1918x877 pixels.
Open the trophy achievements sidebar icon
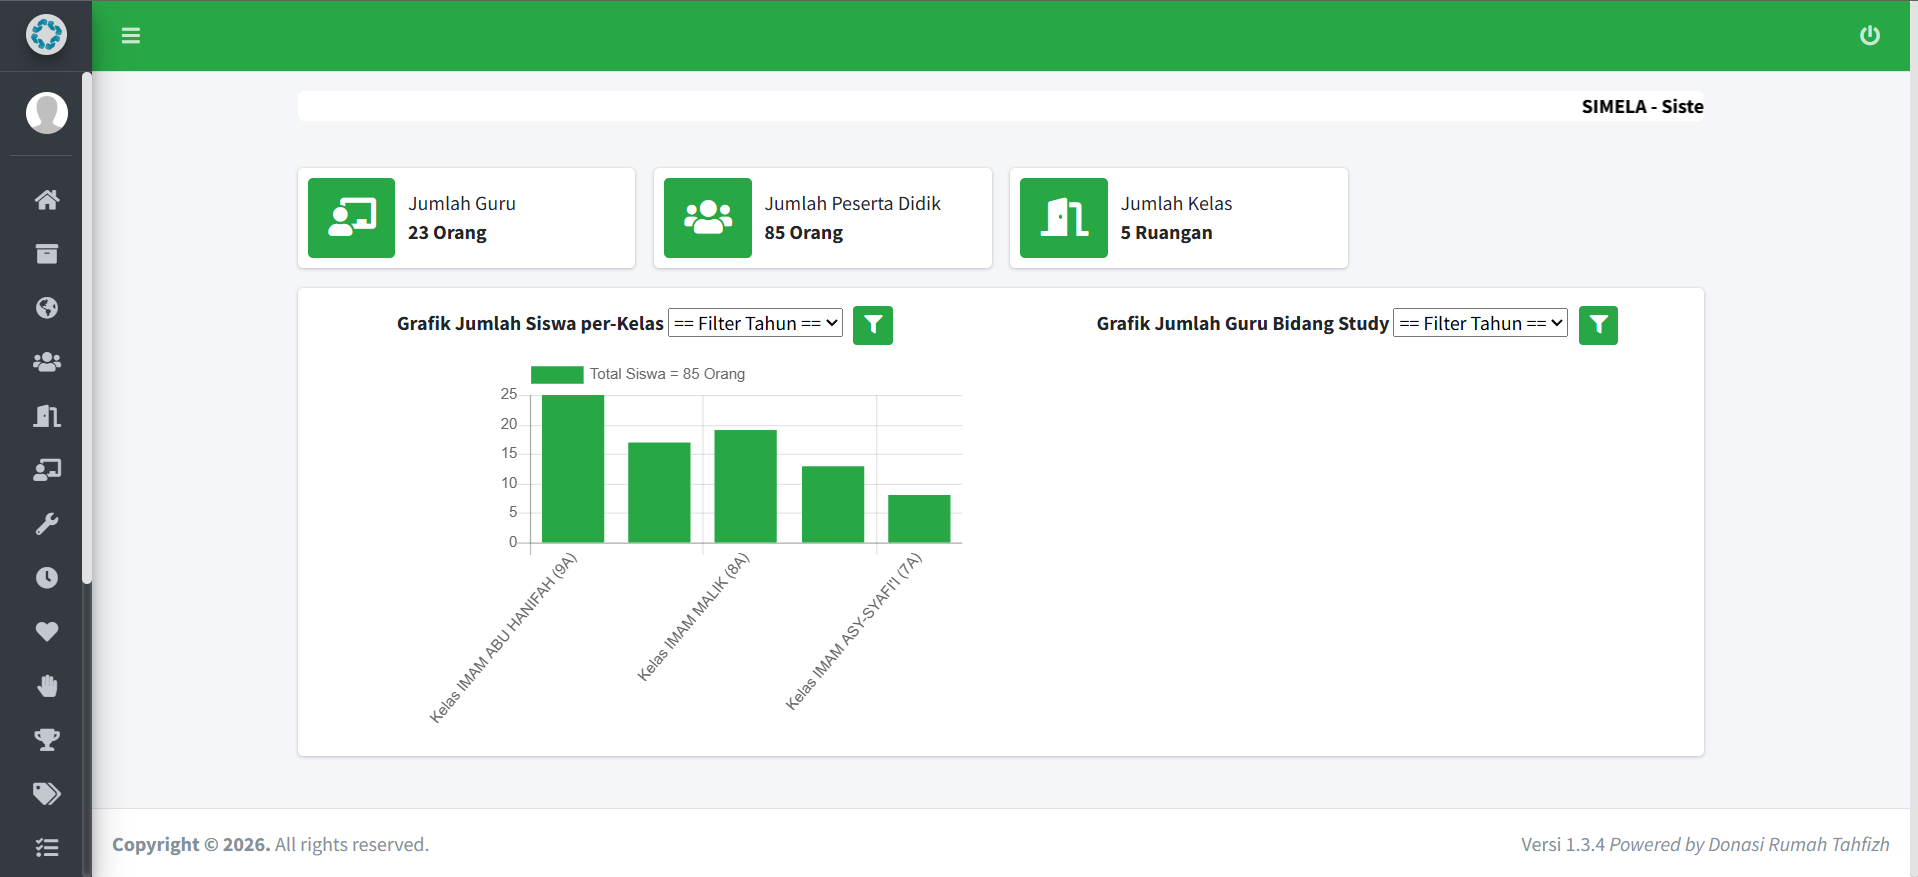46,740
